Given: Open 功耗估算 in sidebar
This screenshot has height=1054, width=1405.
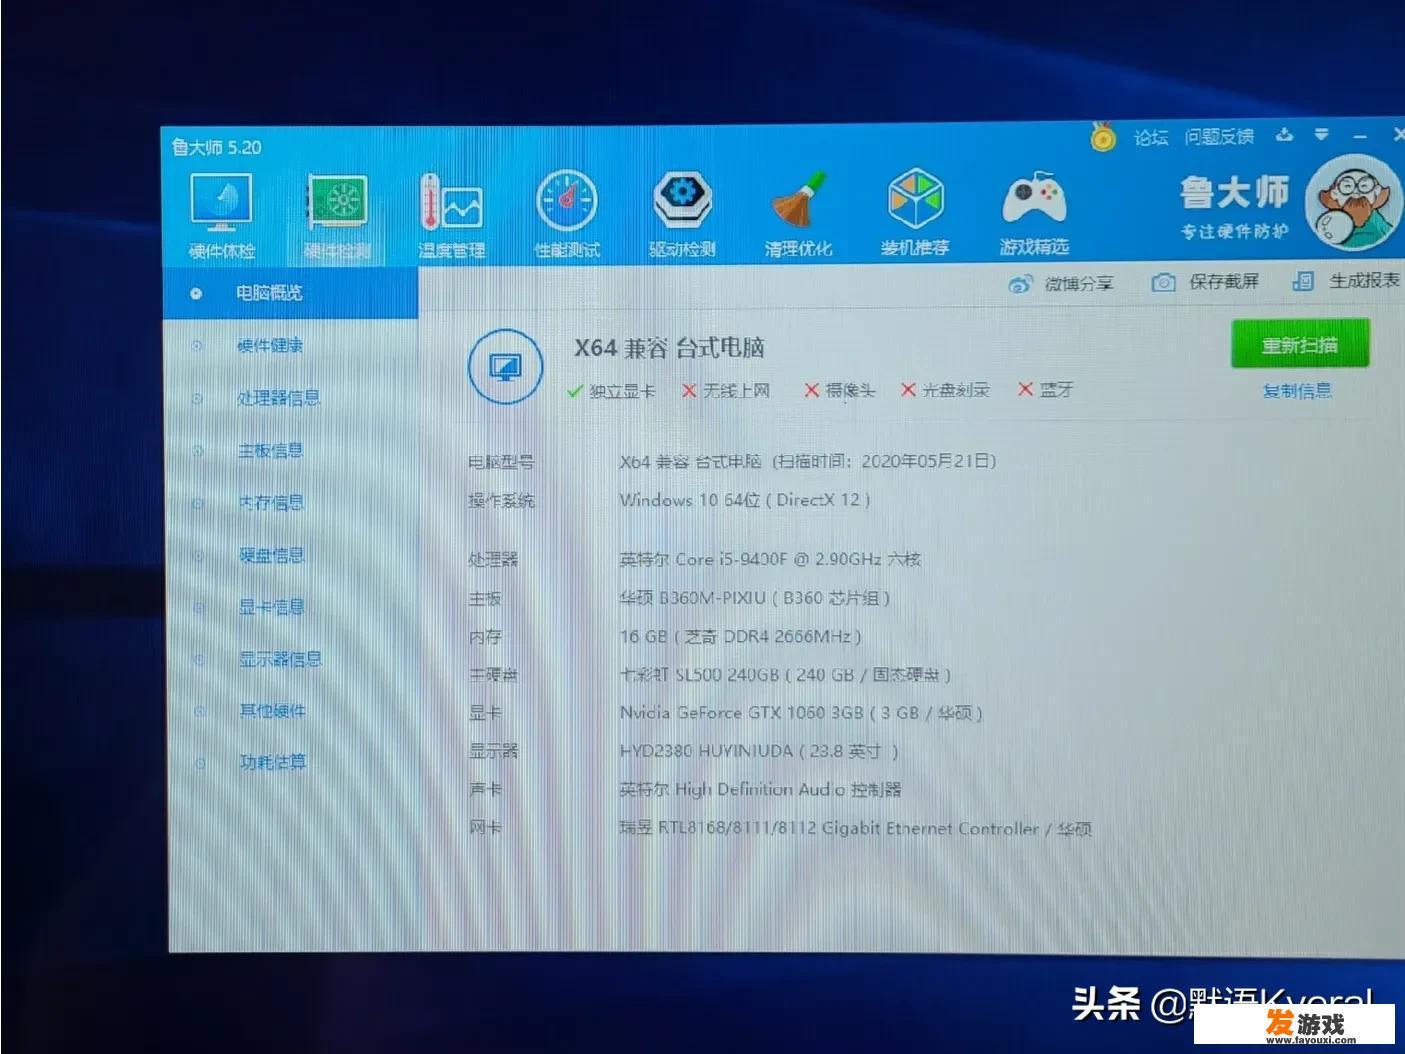Looking at the screenshot, I should pos(272,762).
